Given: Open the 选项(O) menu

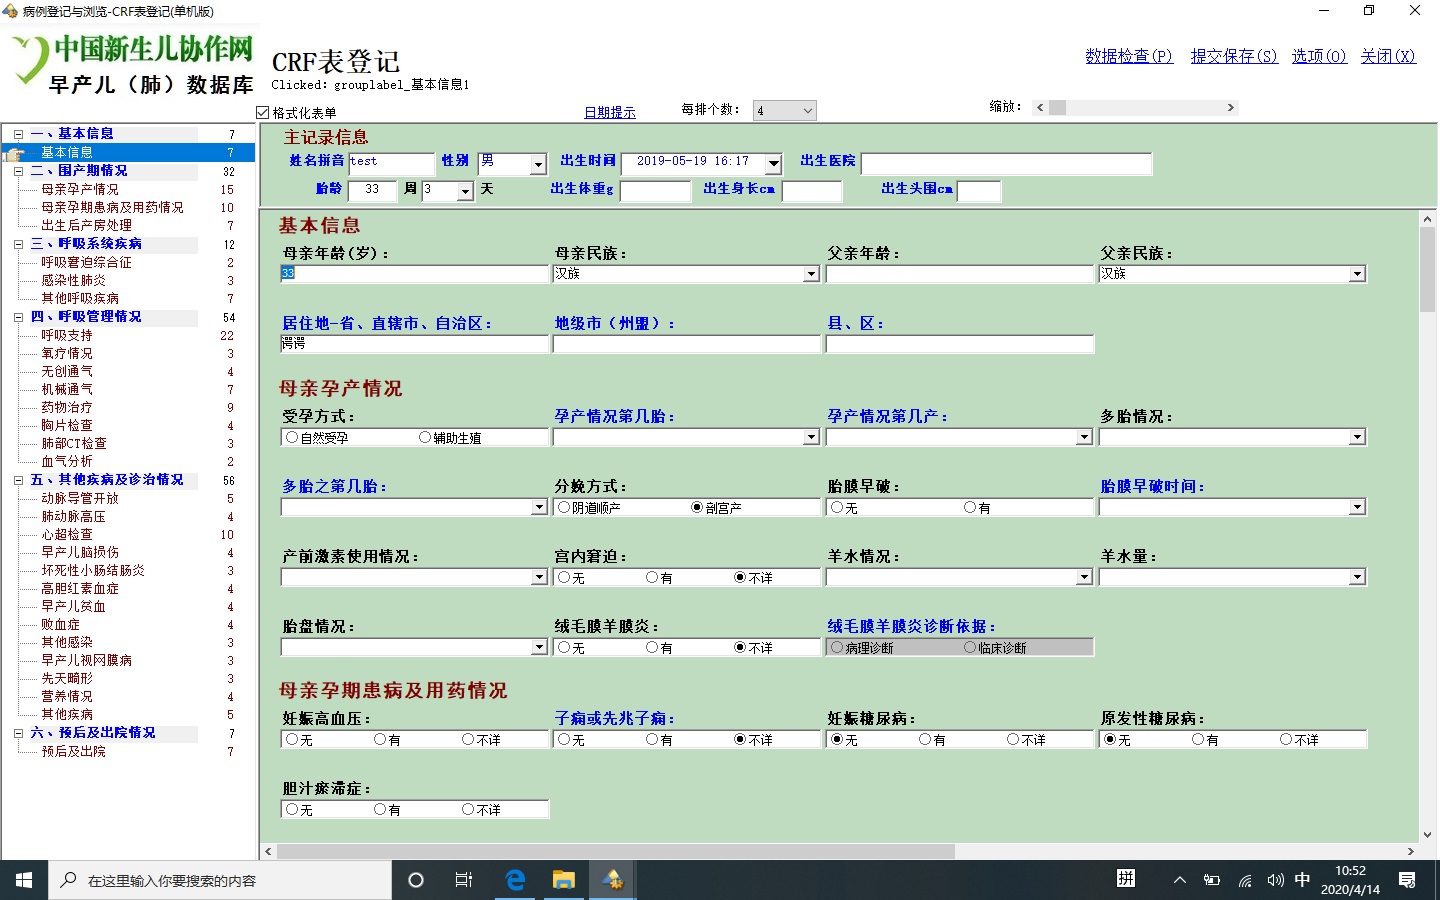Looking at the screenshot, I should 1318,57.
